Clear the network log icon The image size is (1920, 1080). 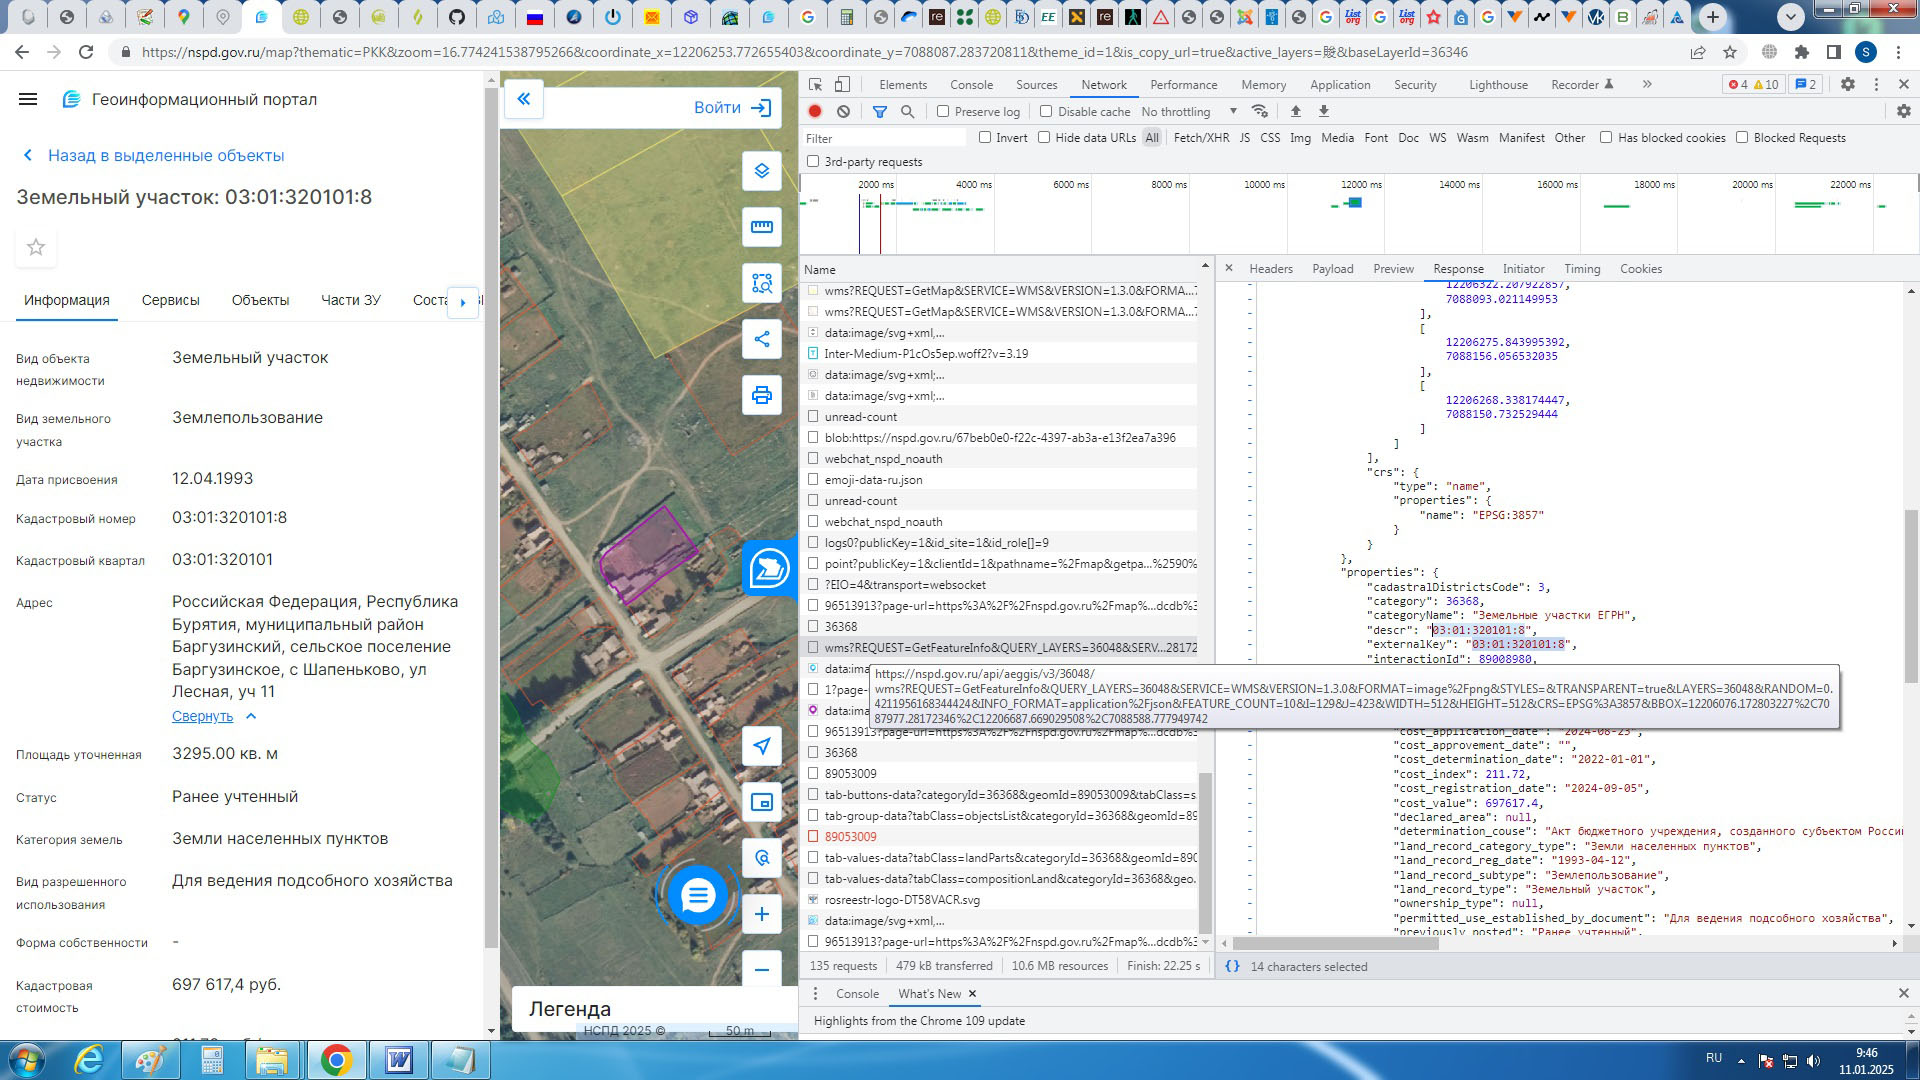[x=843, y=112]
